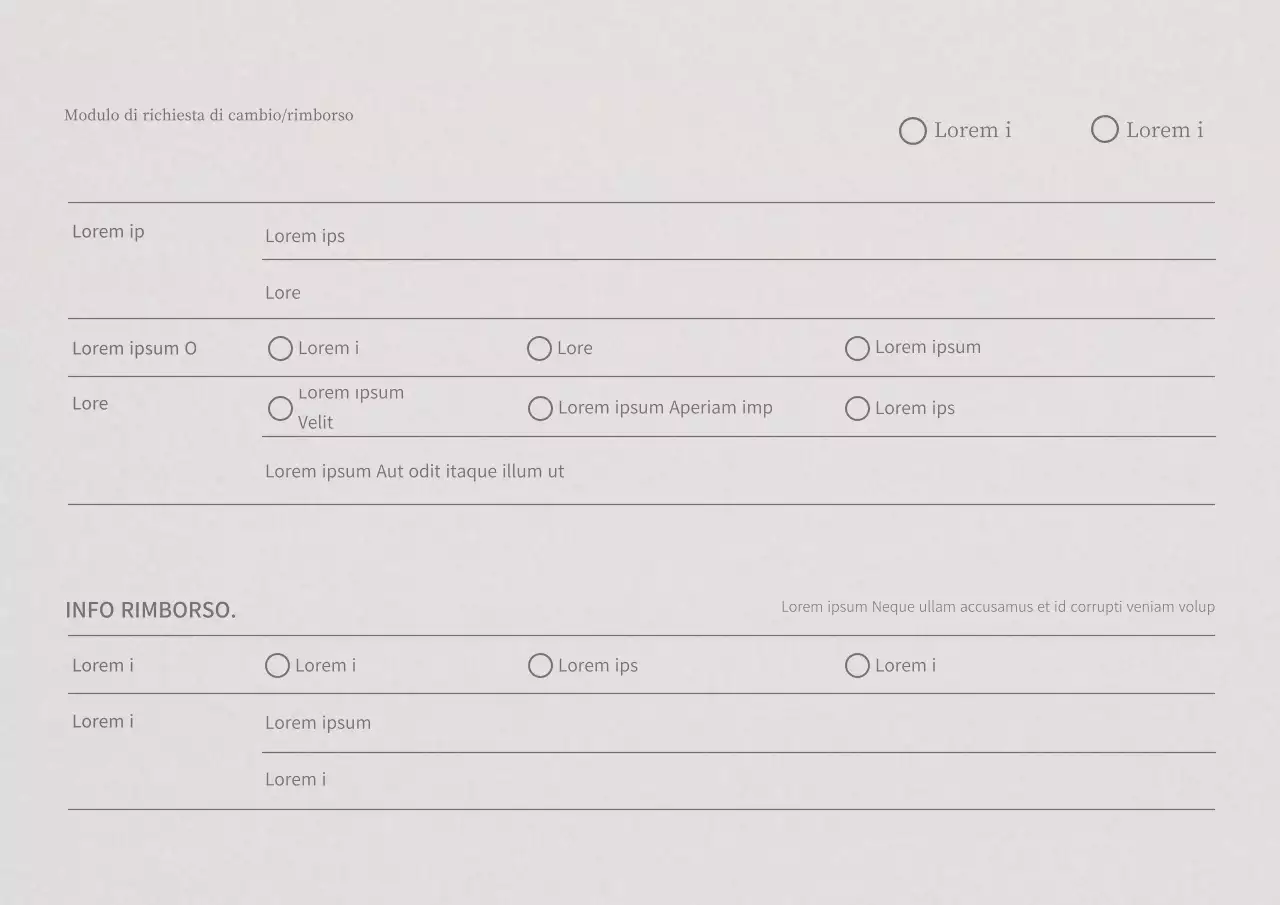Select first 'Lorem i' radio at top right
This screenshot has width=1280, height=905.
click(913, 131)
